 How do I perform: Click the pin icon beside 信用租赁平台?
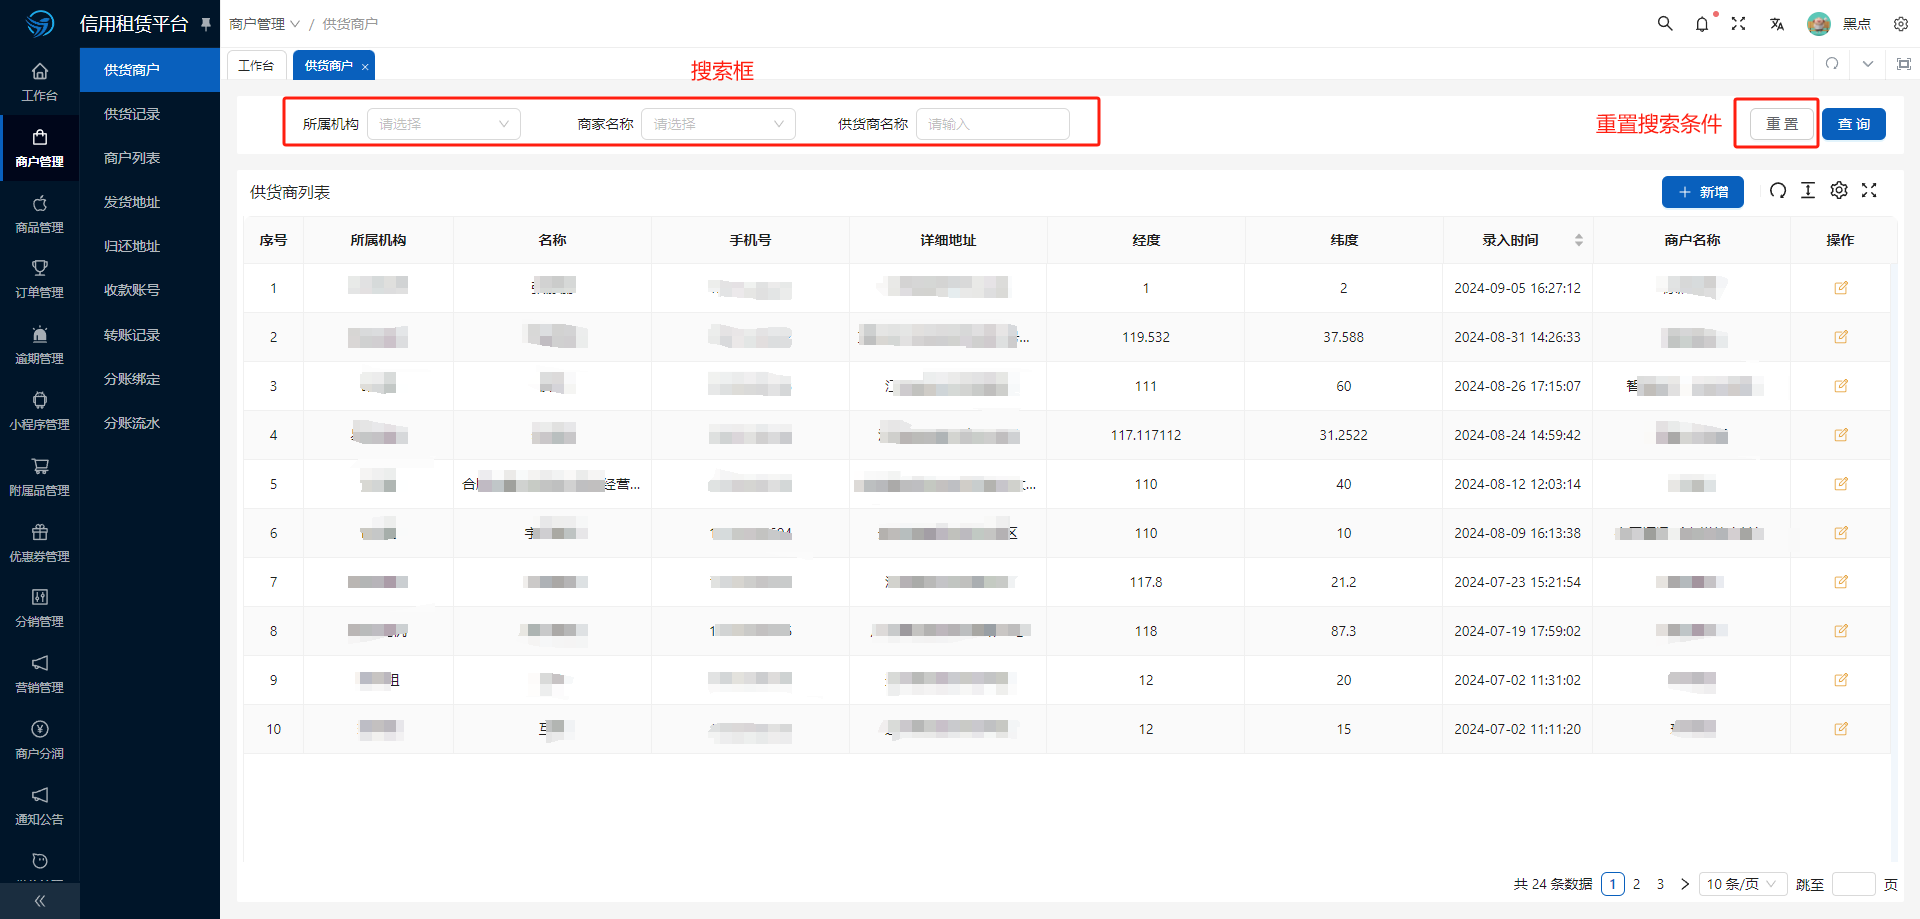(206, 24)
